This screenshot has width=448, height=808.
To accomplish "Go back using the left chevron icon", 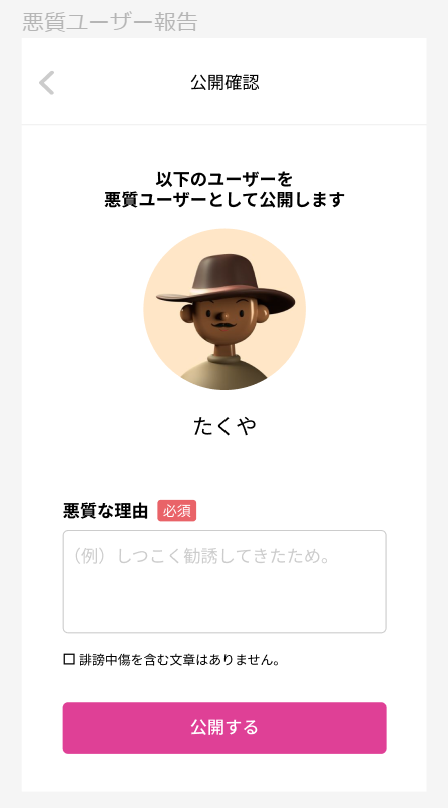I will coord(47,83).
